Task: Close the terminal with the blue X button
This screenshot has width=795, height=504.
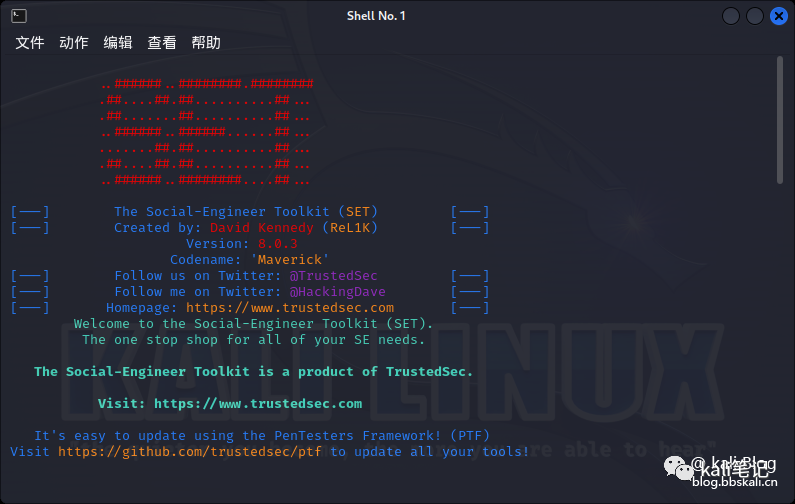Action: (779, 16)
